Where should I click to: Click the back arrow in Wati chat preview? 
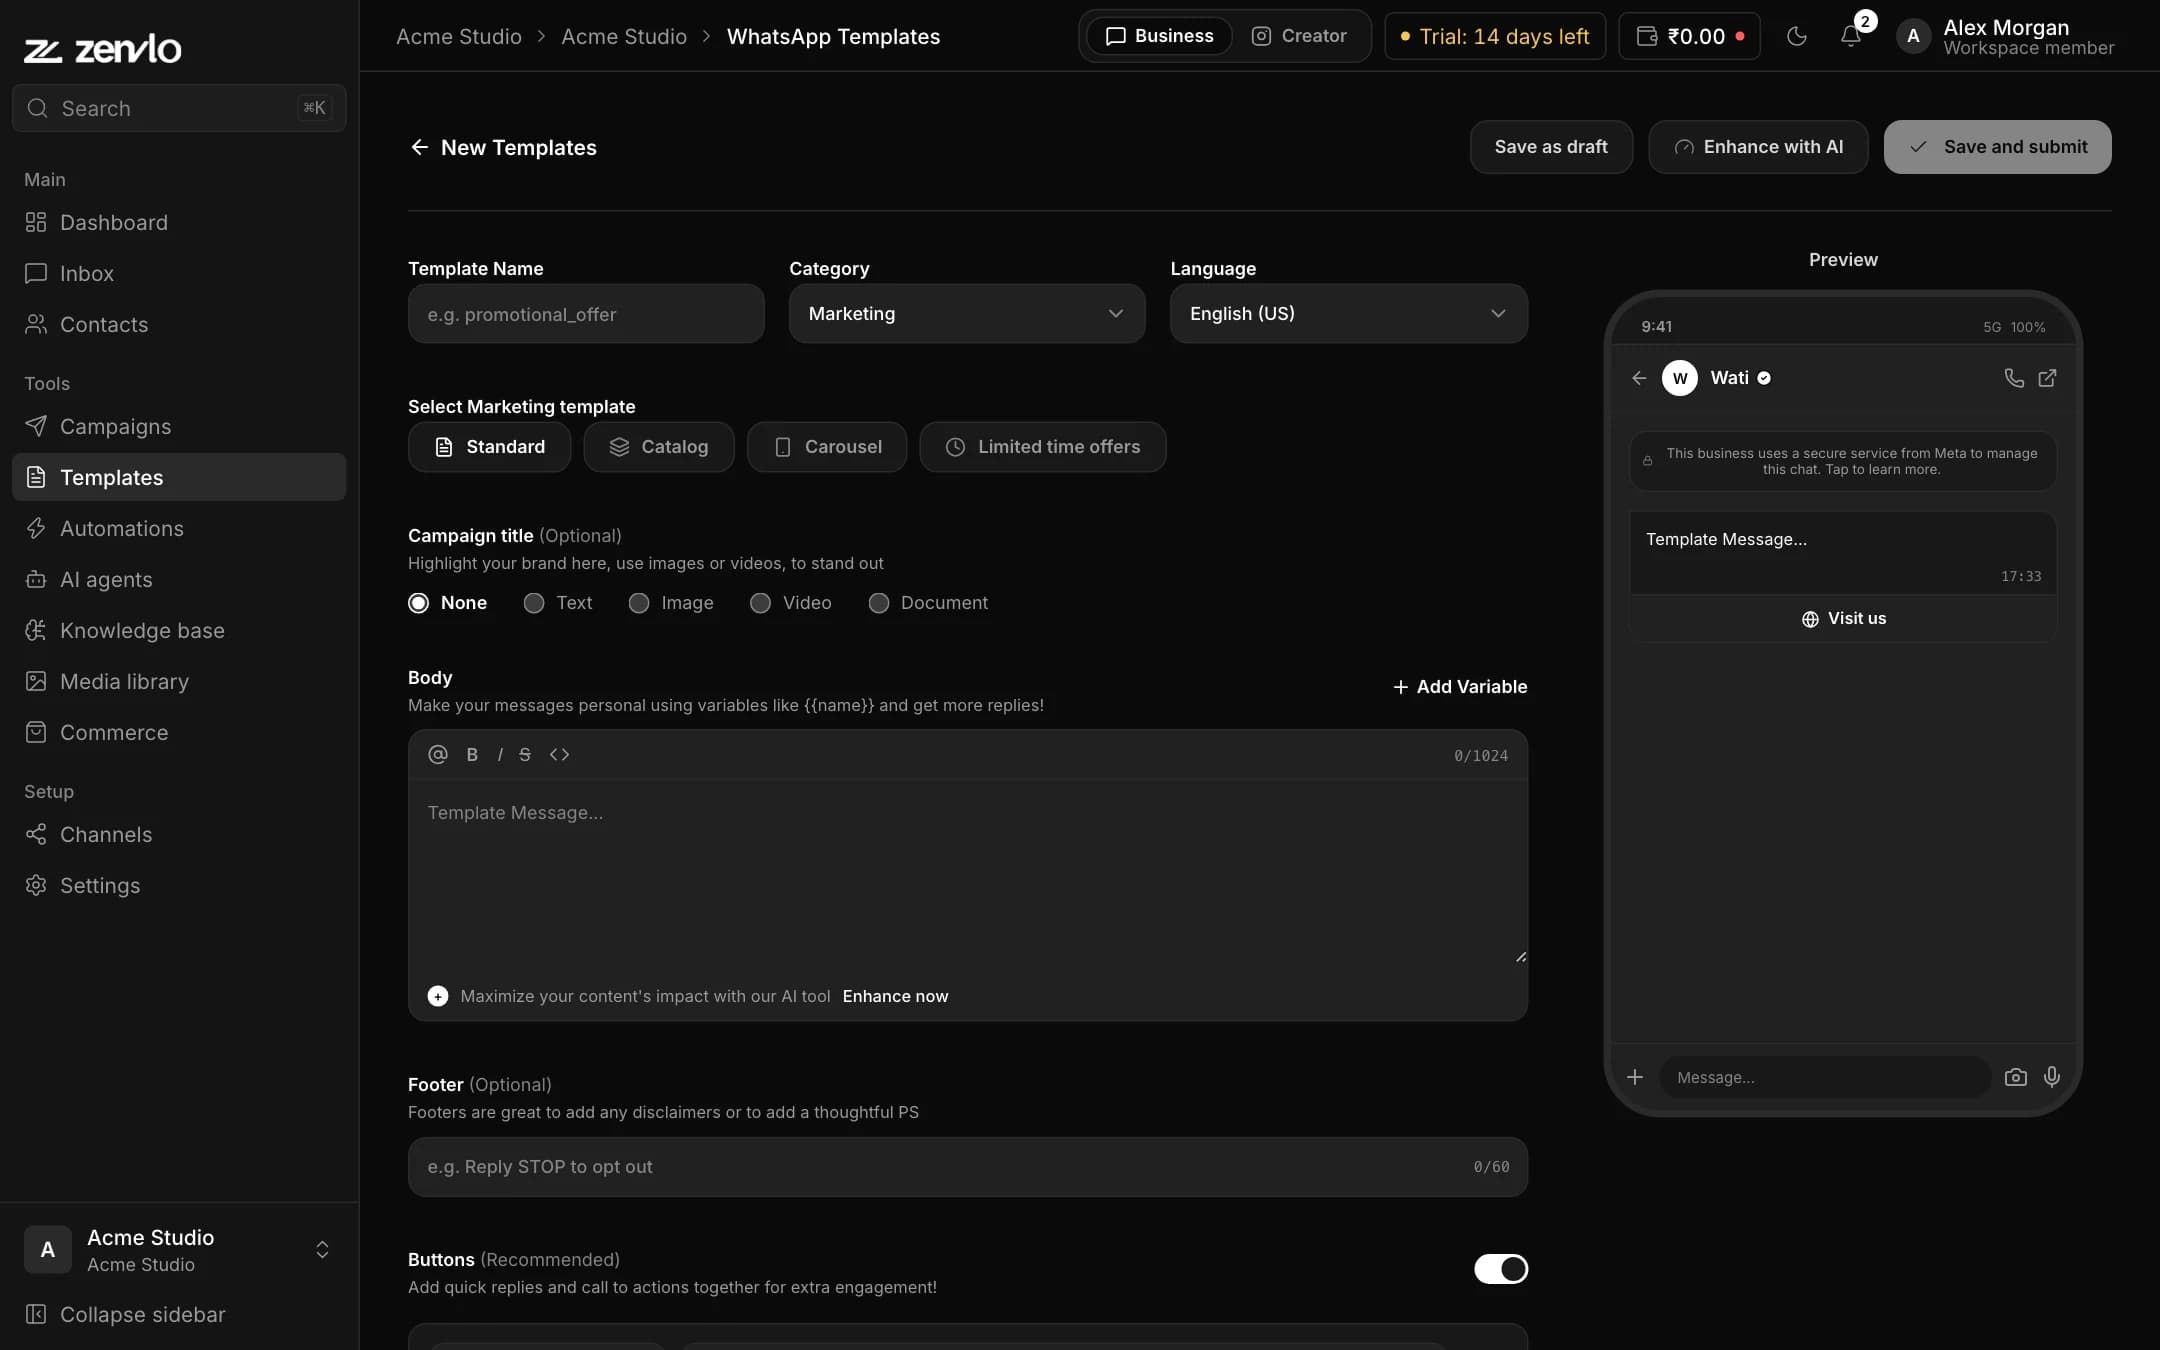[1639, 378]
